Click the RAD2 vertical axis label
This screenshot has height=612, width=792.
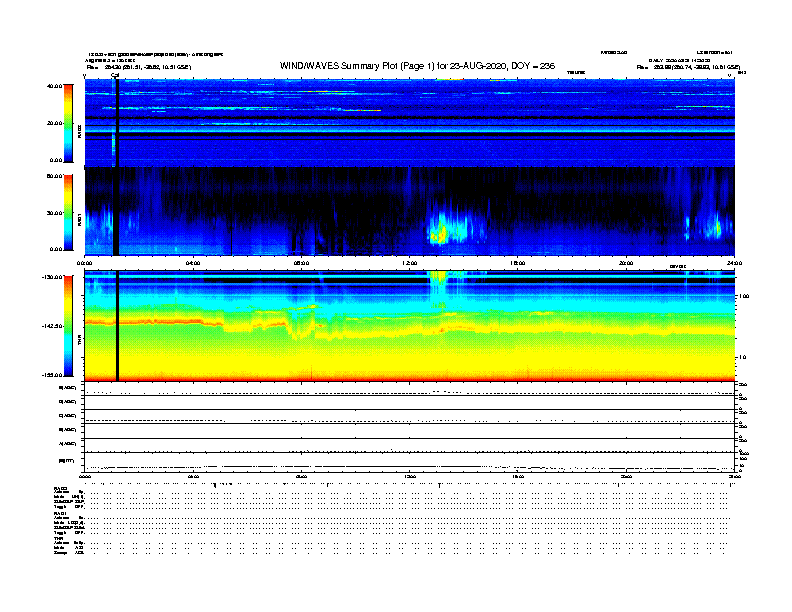80,132
